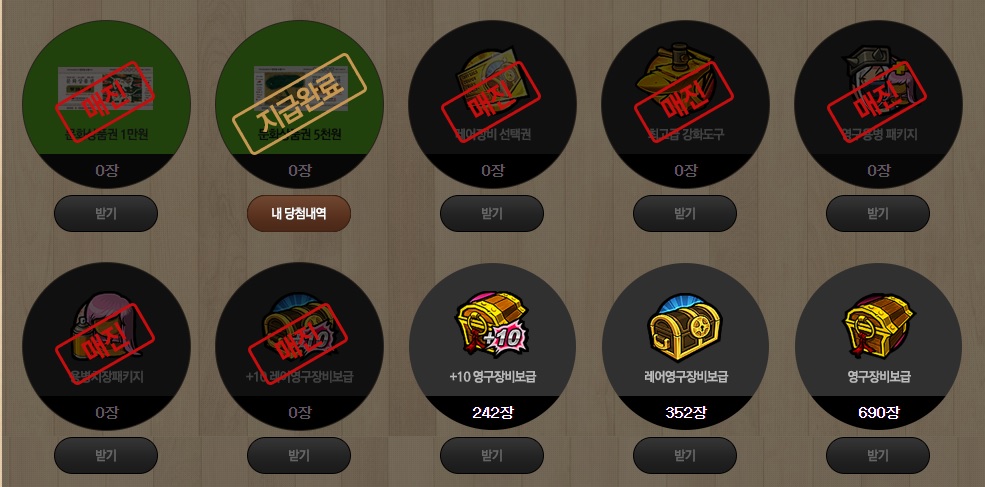
Task: Click the 문화상품권 1만원 voucher thumbnail
Action: [x=106, y=89]
